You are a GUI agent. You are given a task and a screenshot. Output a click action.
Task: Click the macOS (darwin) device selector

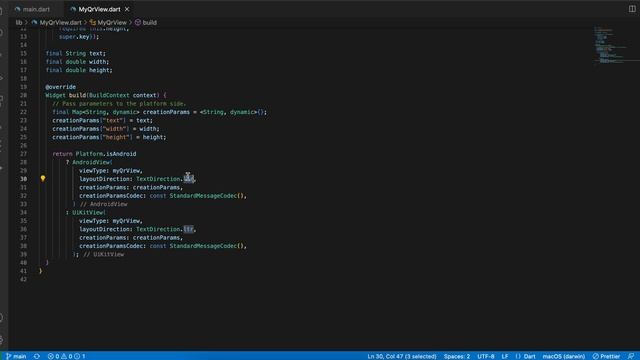[563, 356]
